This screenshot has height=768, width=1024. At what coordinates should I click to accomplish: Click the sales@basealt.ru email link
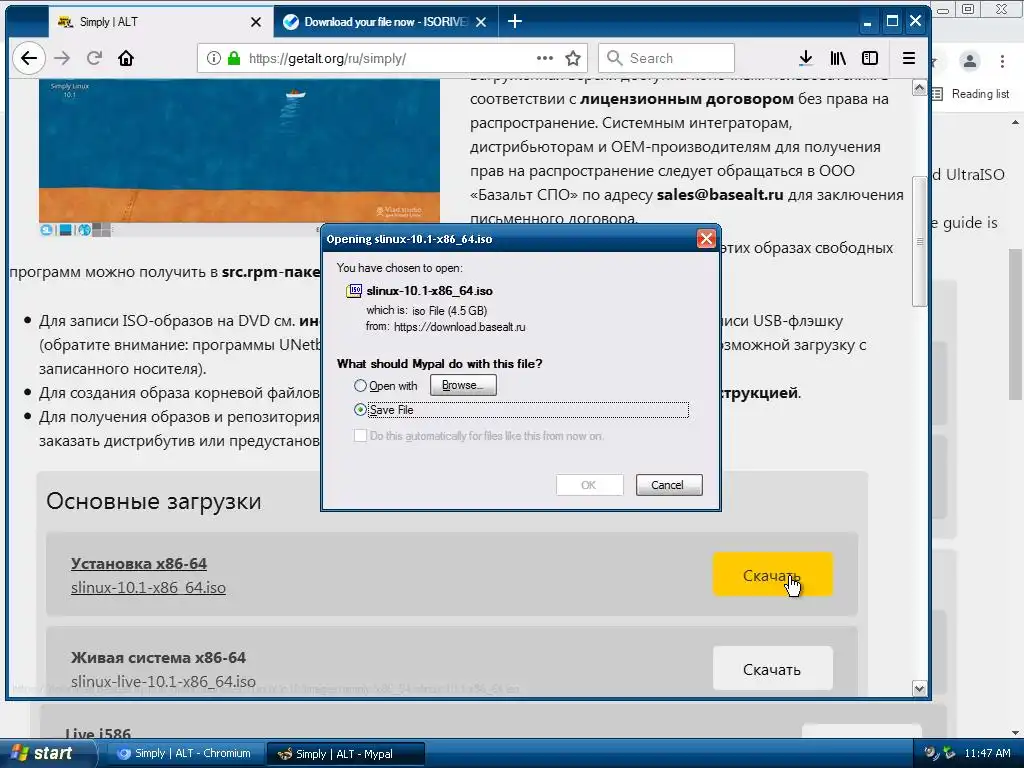point(720,195)
